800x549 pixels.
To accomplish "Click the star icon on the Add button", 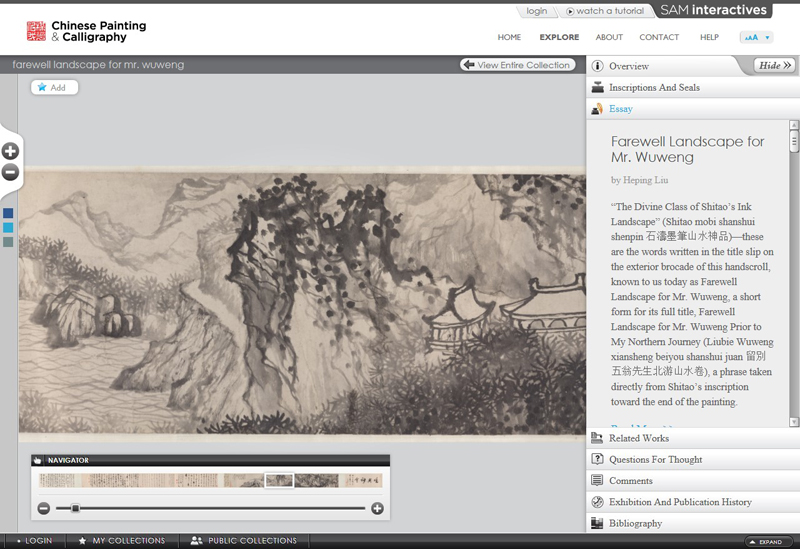I will (x=42, y=87).
